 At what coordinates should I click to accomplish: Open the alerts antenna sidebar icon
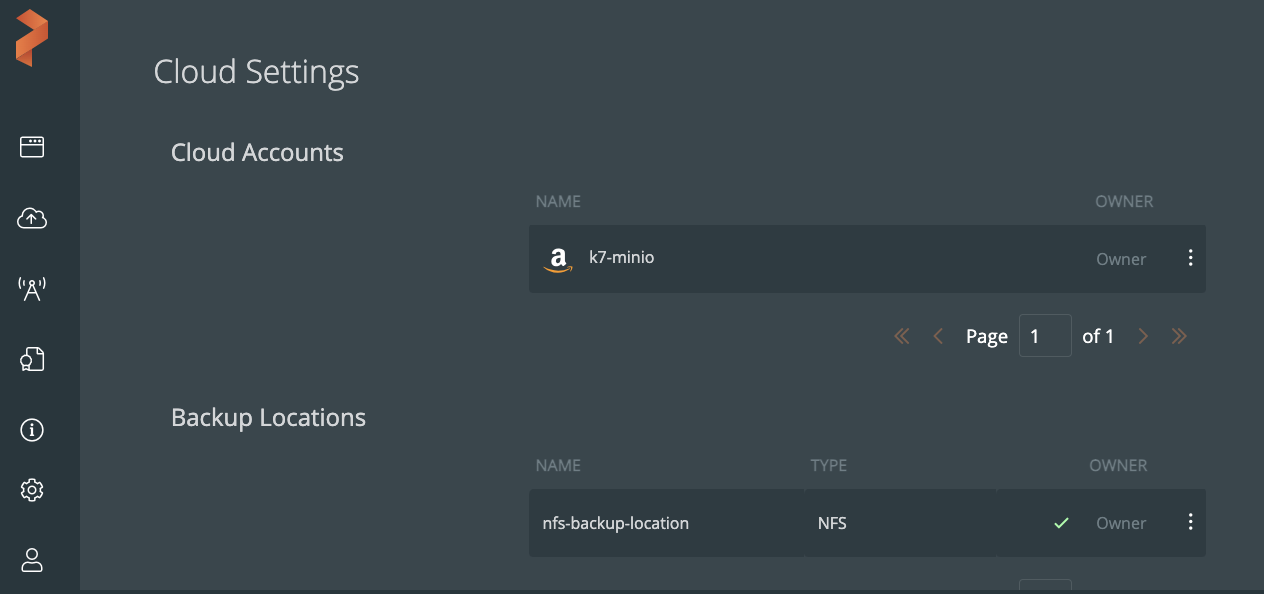[x=32, y=289]
